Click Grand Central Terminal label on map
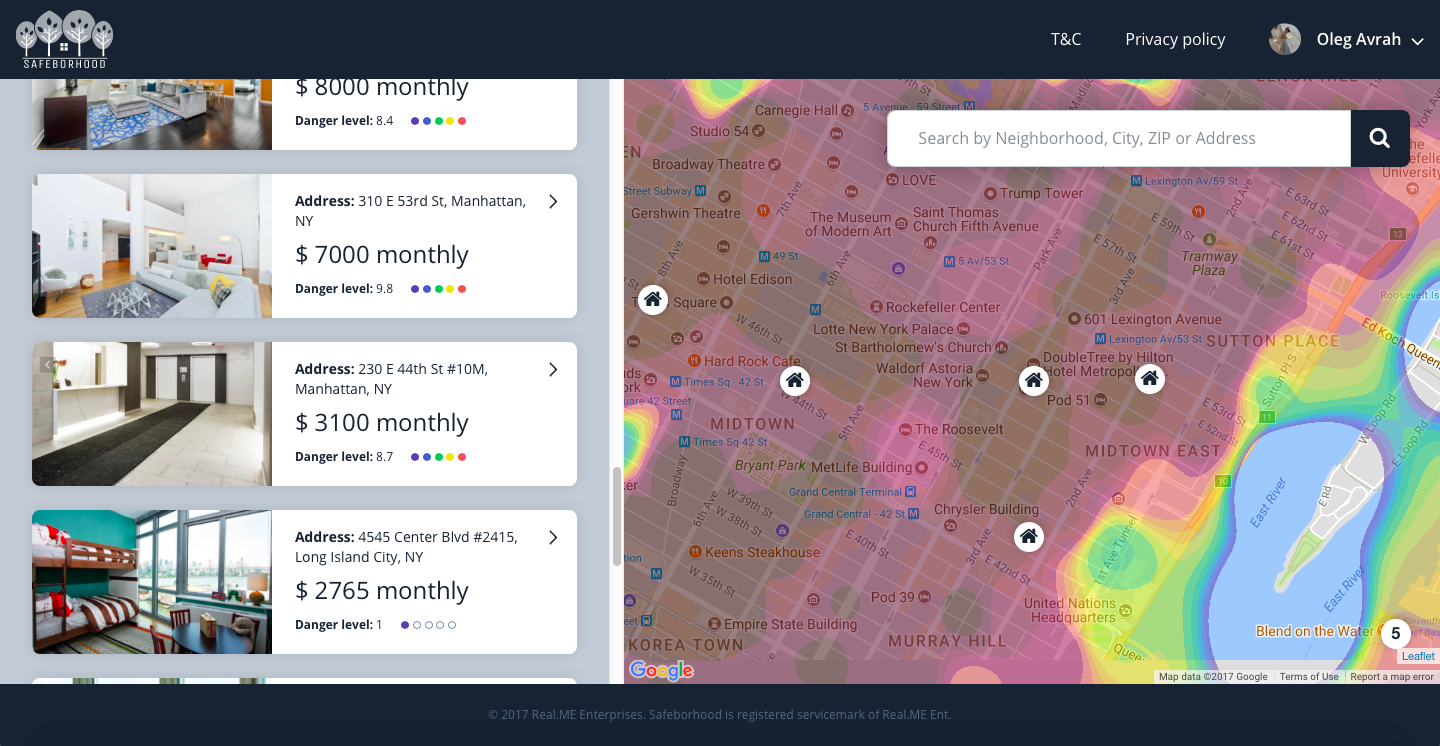The image size is (1440, 746). pyautogui.click(x=845, y=492)
